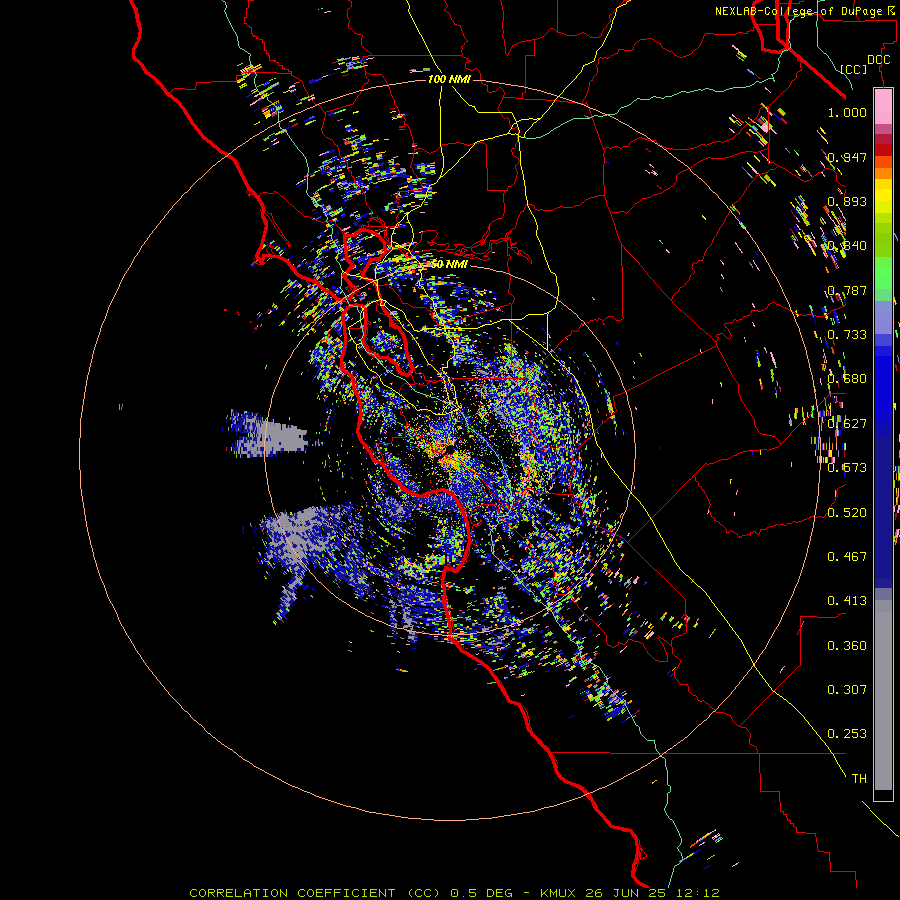The width and height of the screenshot is (900, 900).
Task: Click the pink segment atop the color bar
Action: click(883, 106)
